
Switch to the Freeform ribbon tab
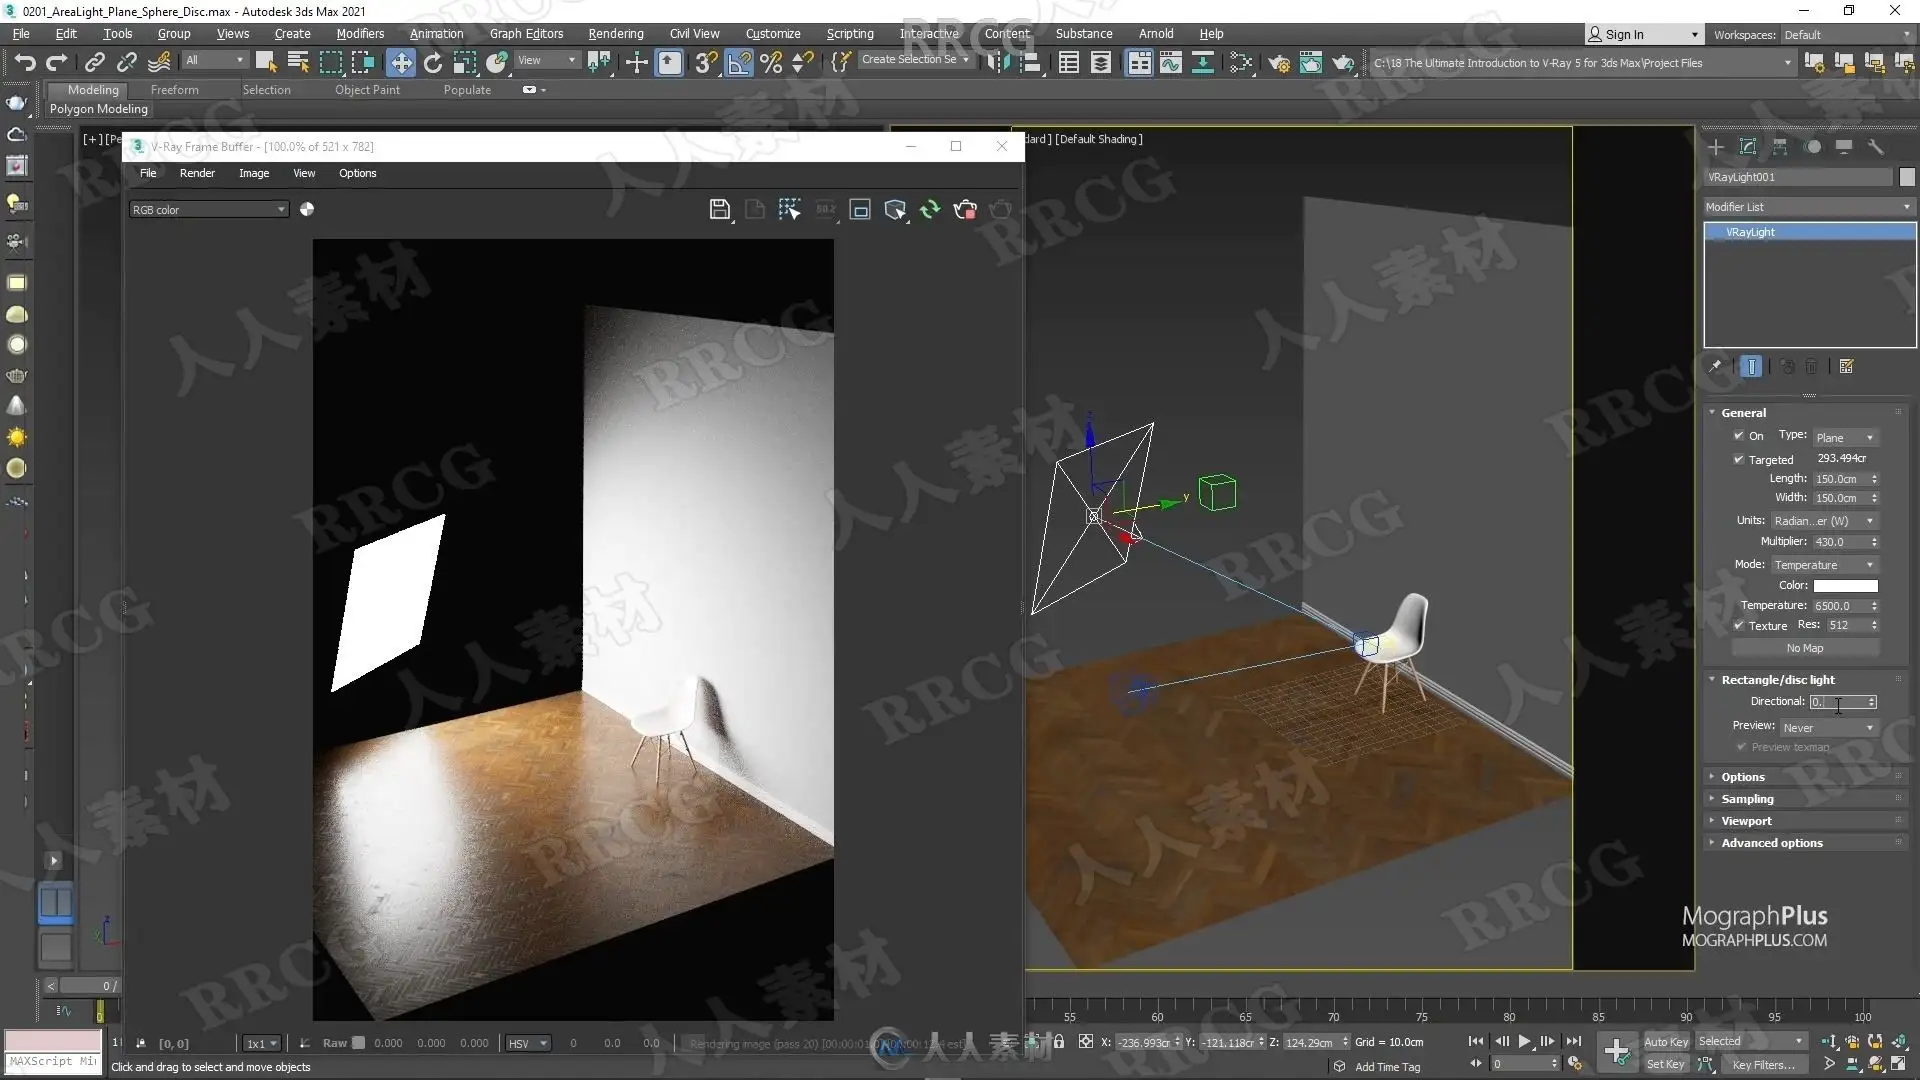(x=175, y=90)
